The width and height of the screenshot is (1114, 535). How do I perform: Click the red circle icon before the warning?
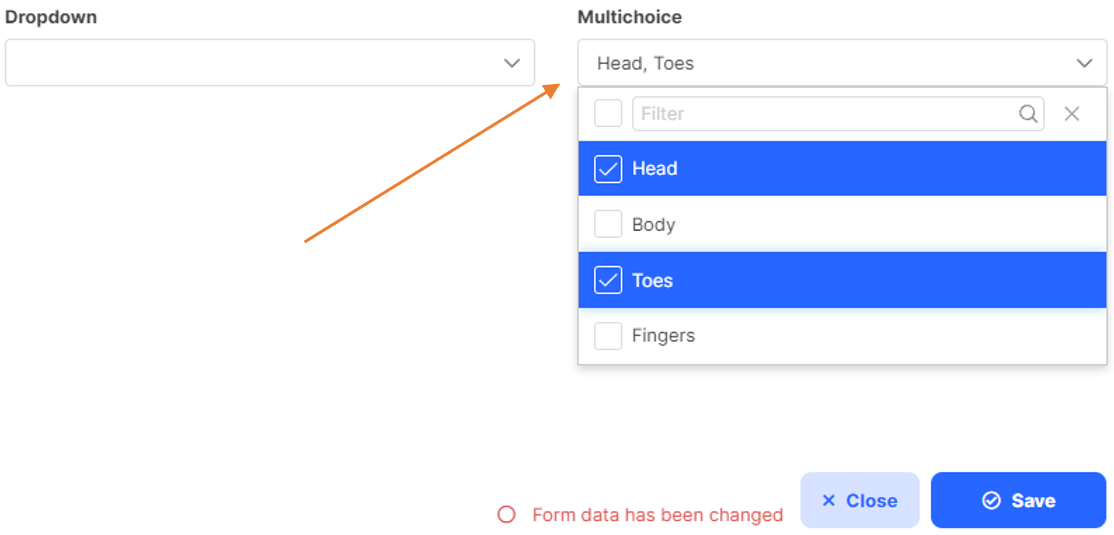[x=507, y=514]
